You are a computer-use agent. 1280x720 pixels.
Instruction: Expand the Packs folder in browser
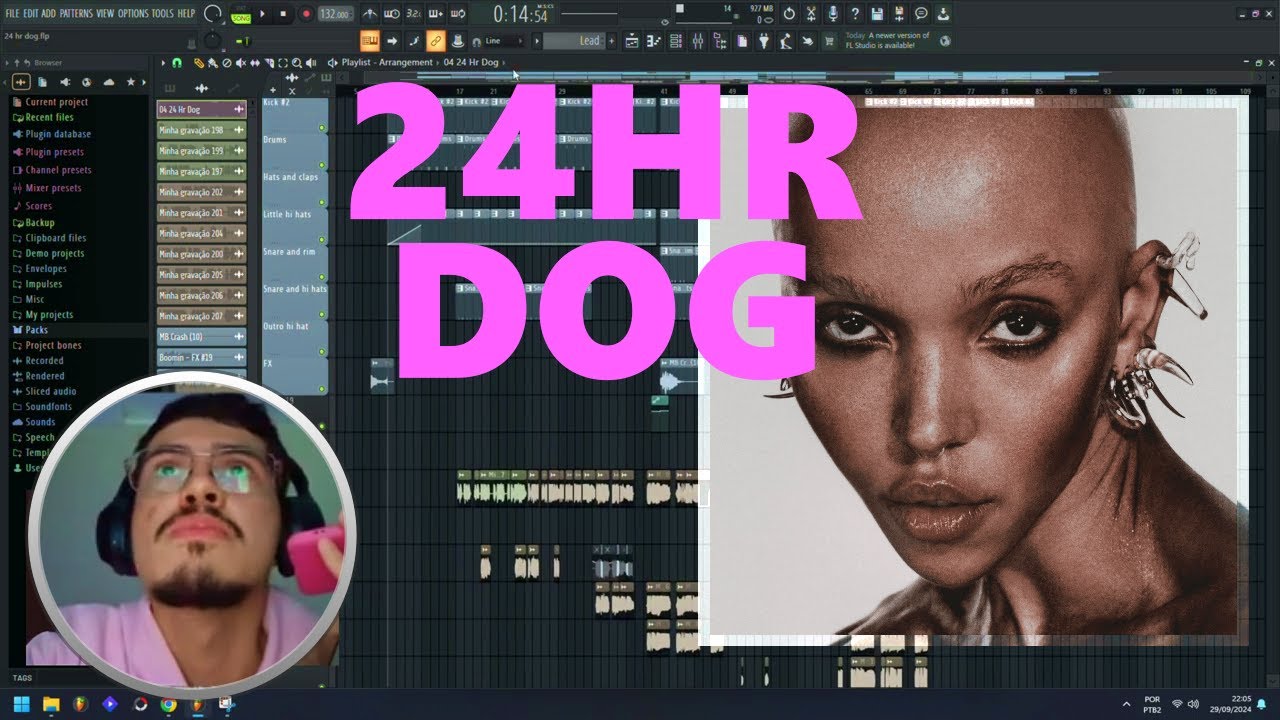36,330
